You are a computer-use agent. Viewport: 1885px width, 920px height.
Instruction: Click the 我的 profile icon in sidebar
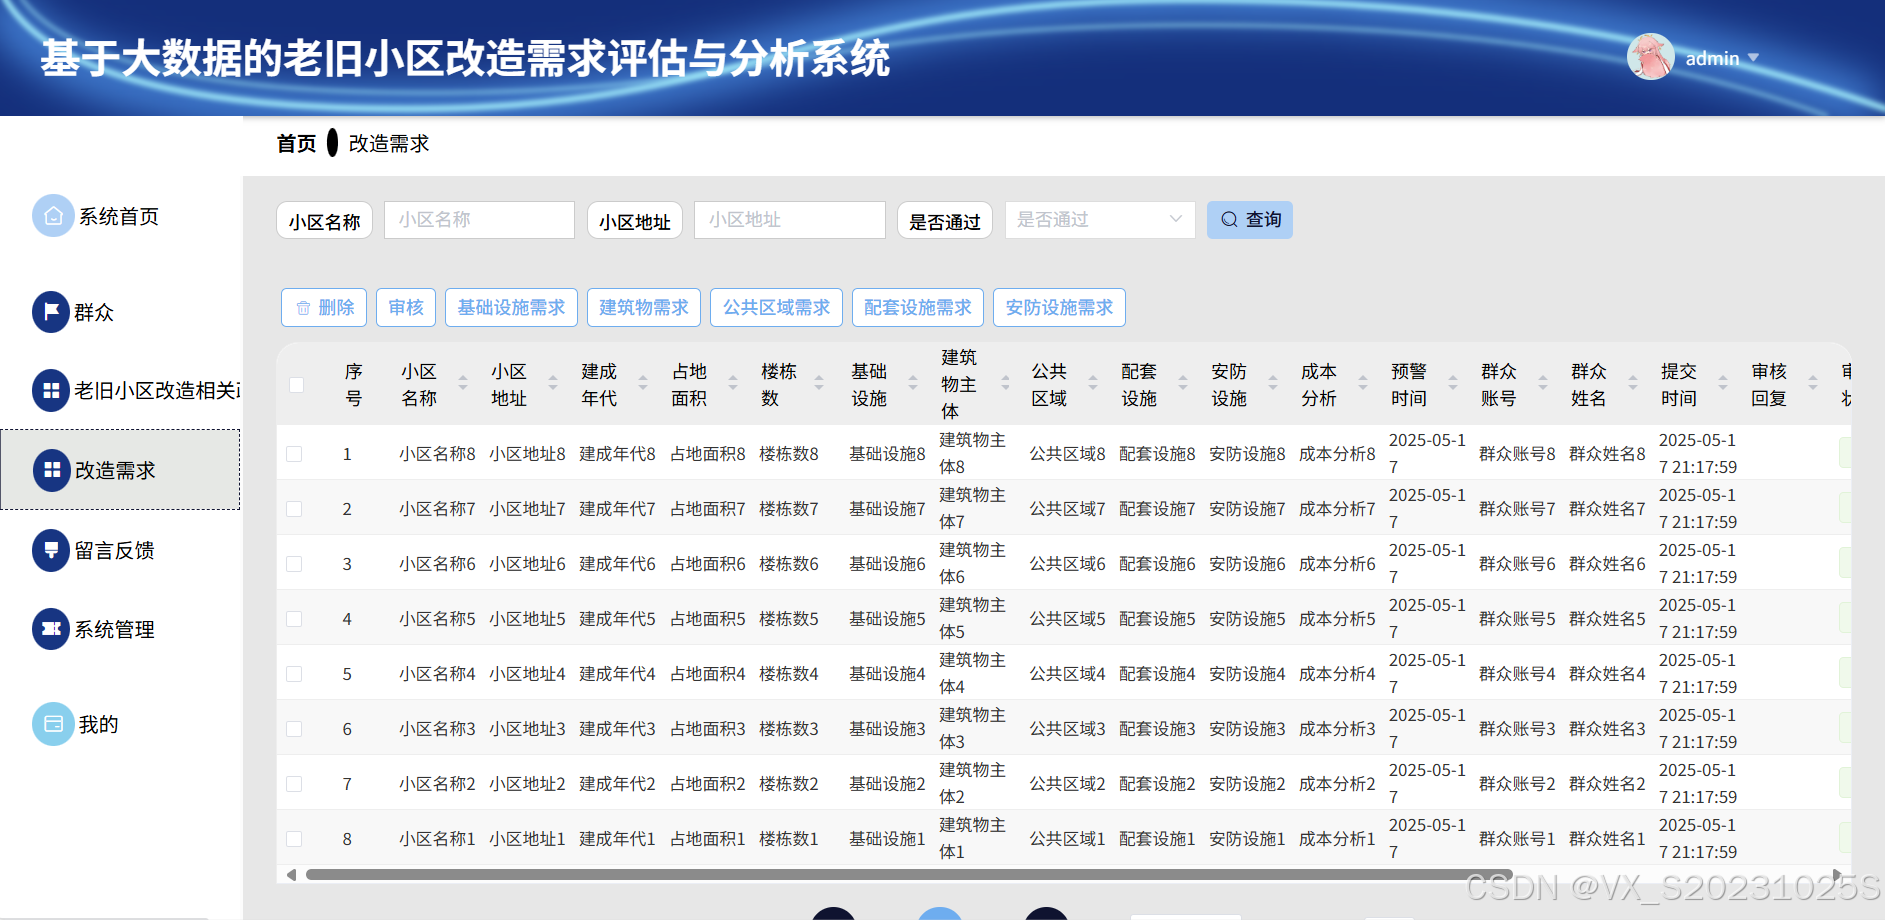tap(53, 724)
